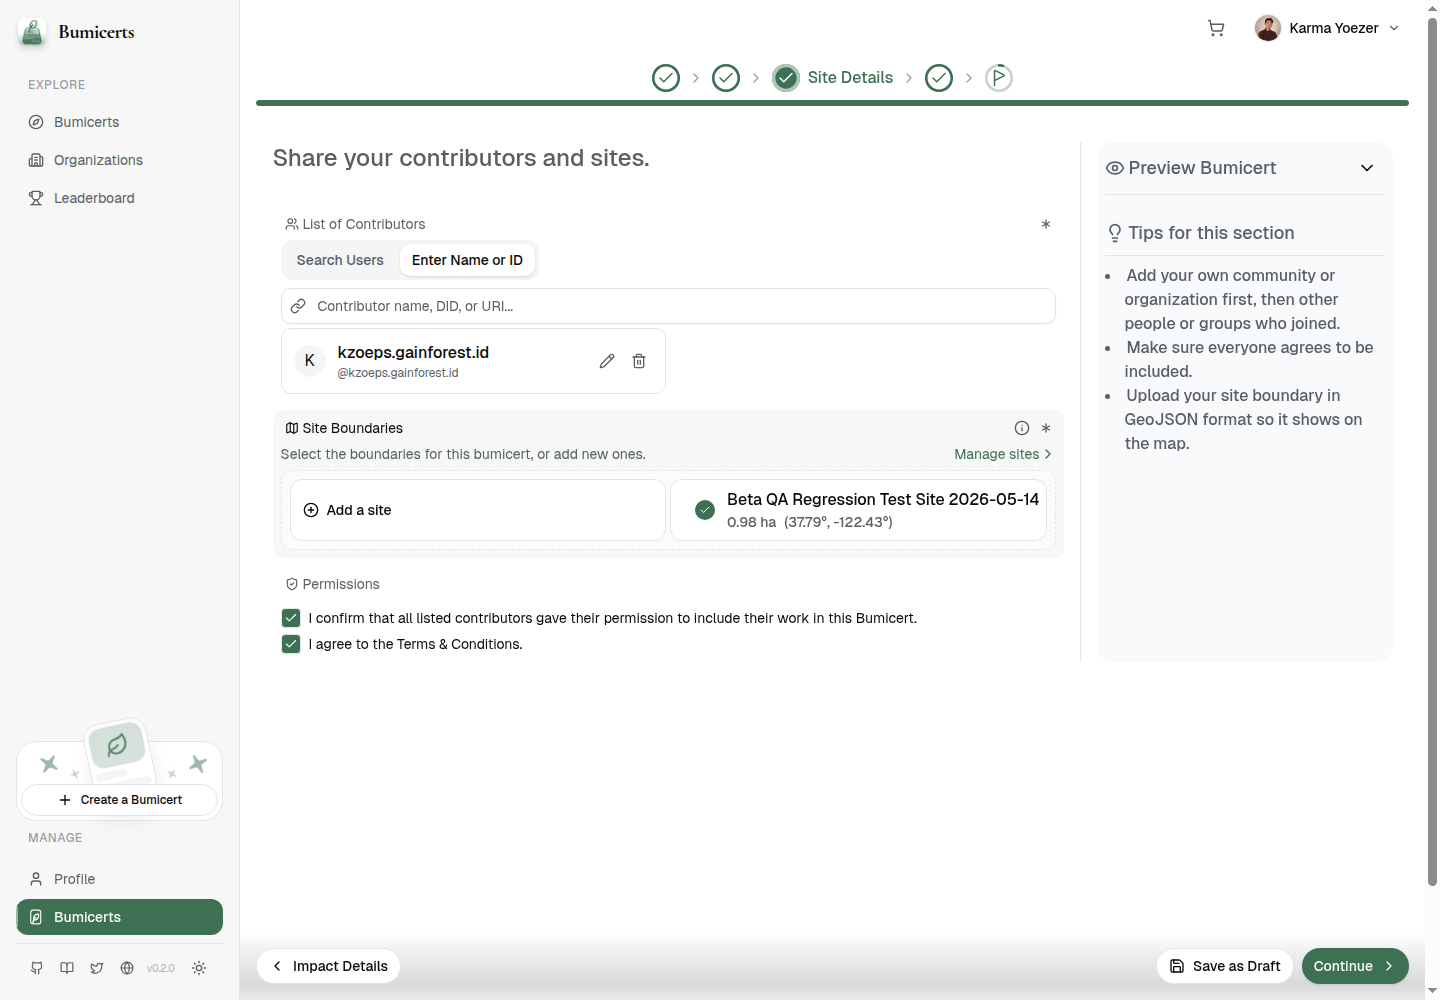Select Enter Name or ID tab
1440x1000 pixels.
click(x=467, y=260)
